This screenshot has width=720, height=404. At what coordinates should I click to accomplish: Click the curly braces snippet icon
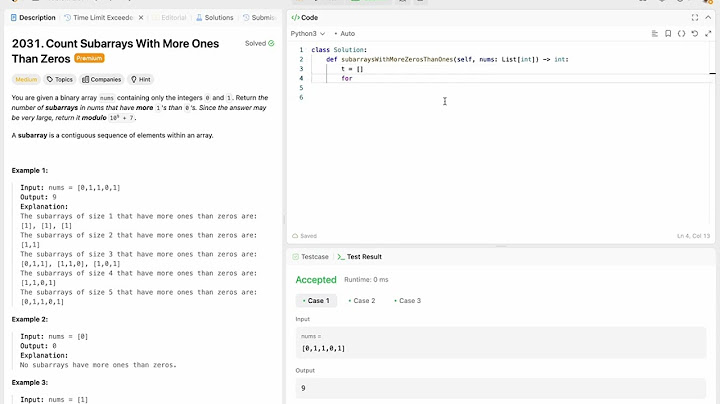[x=681, y=34]
